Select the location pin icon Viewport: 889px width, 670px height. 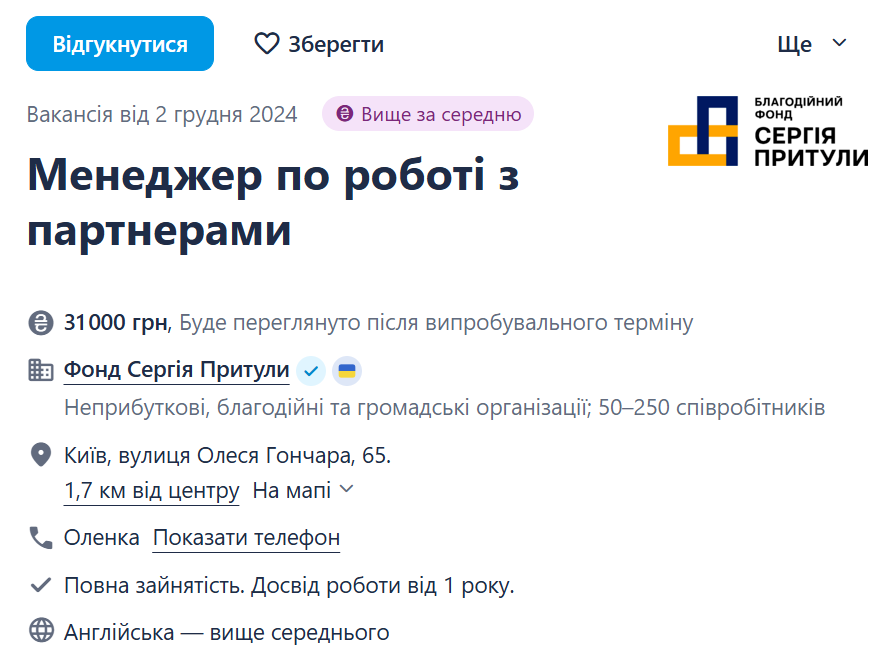coord(40,453)
